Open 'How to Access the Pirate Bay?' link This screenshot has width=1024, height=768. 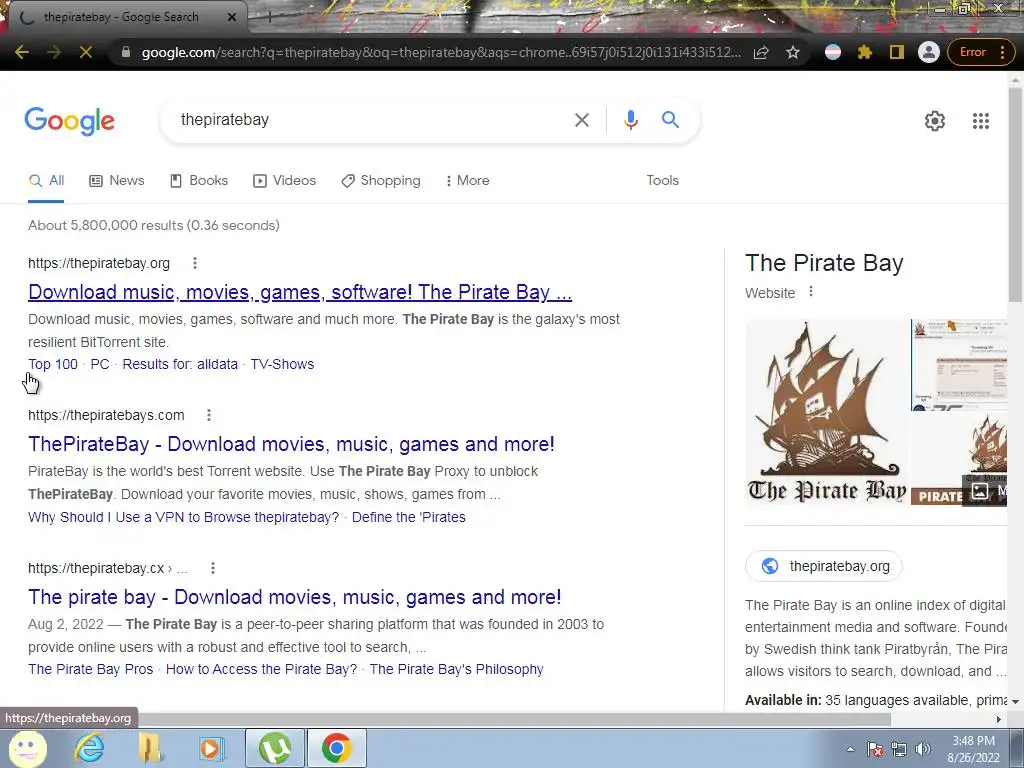coord(261,669)
